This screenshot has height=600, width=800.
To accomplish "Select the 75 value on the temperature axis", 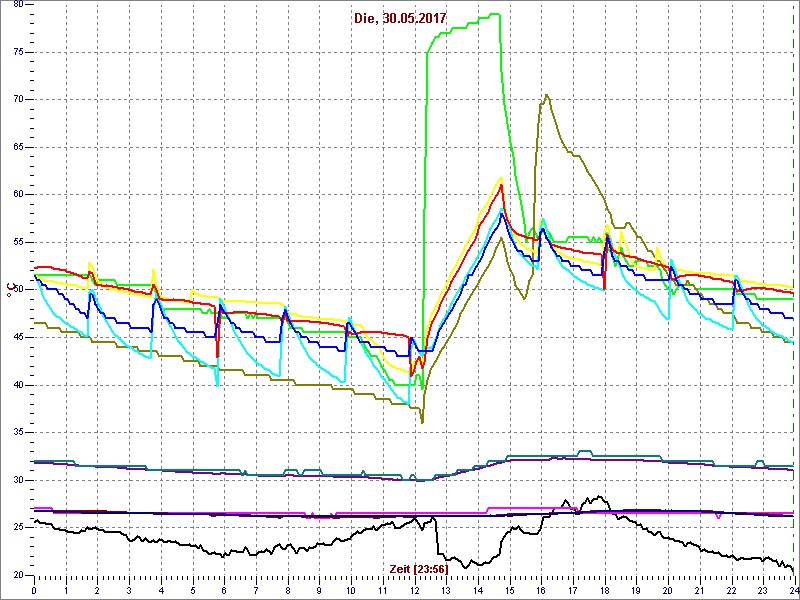I will coord(20,52).
